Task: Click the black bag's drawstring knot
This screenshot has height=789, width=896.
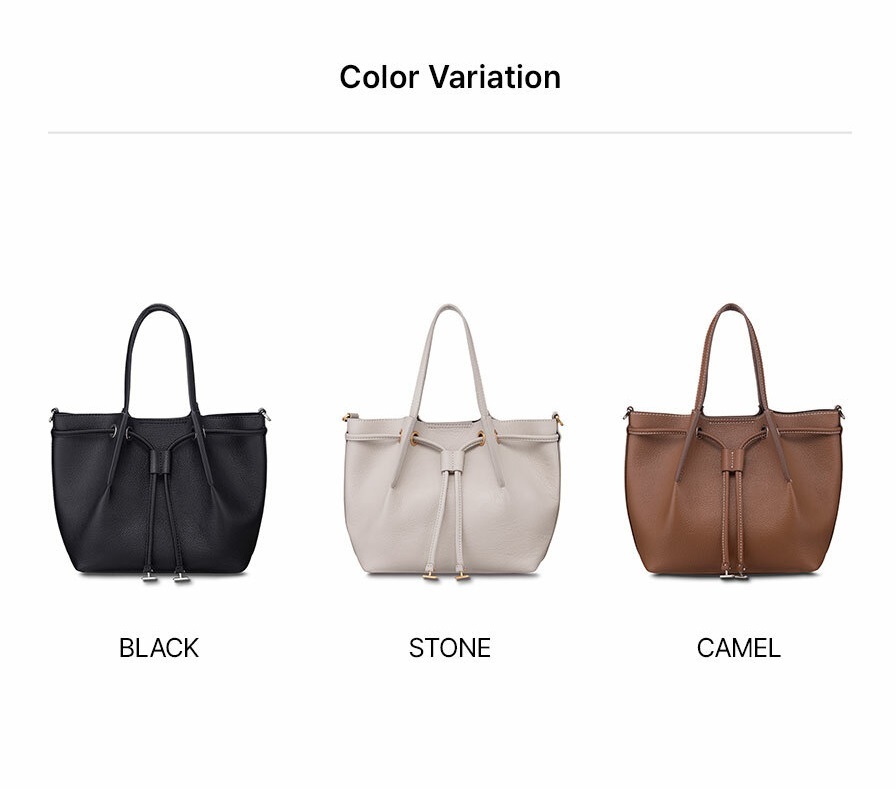Action: [161, 462]
